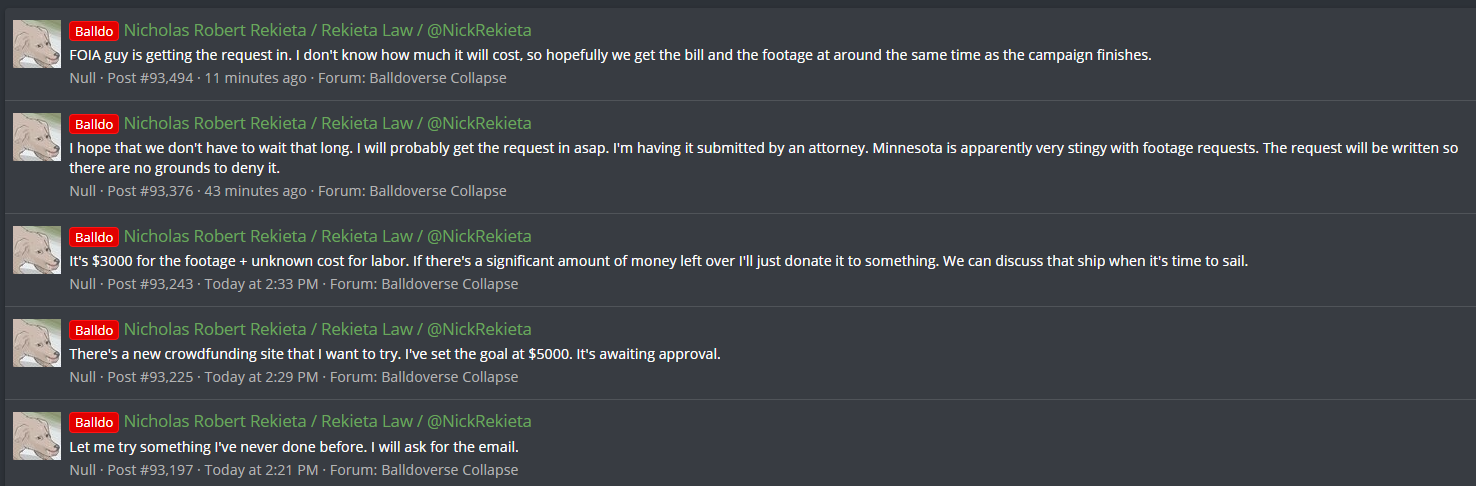
Task: Click the dog avatar on post #93,494
Action: [x=36, y=44]
